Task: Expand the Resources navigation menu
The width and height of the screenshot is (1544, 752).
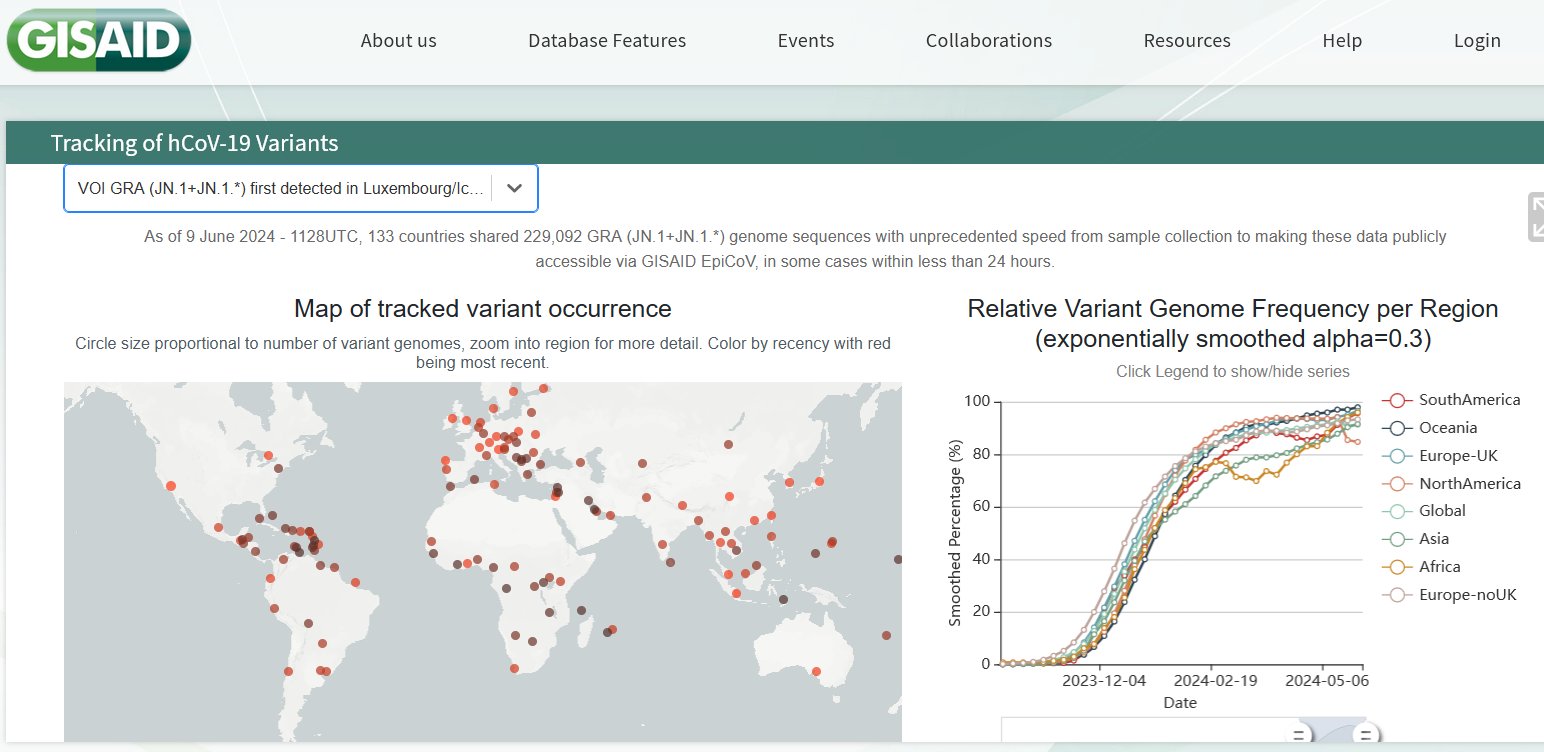Action: (1186, 41)
